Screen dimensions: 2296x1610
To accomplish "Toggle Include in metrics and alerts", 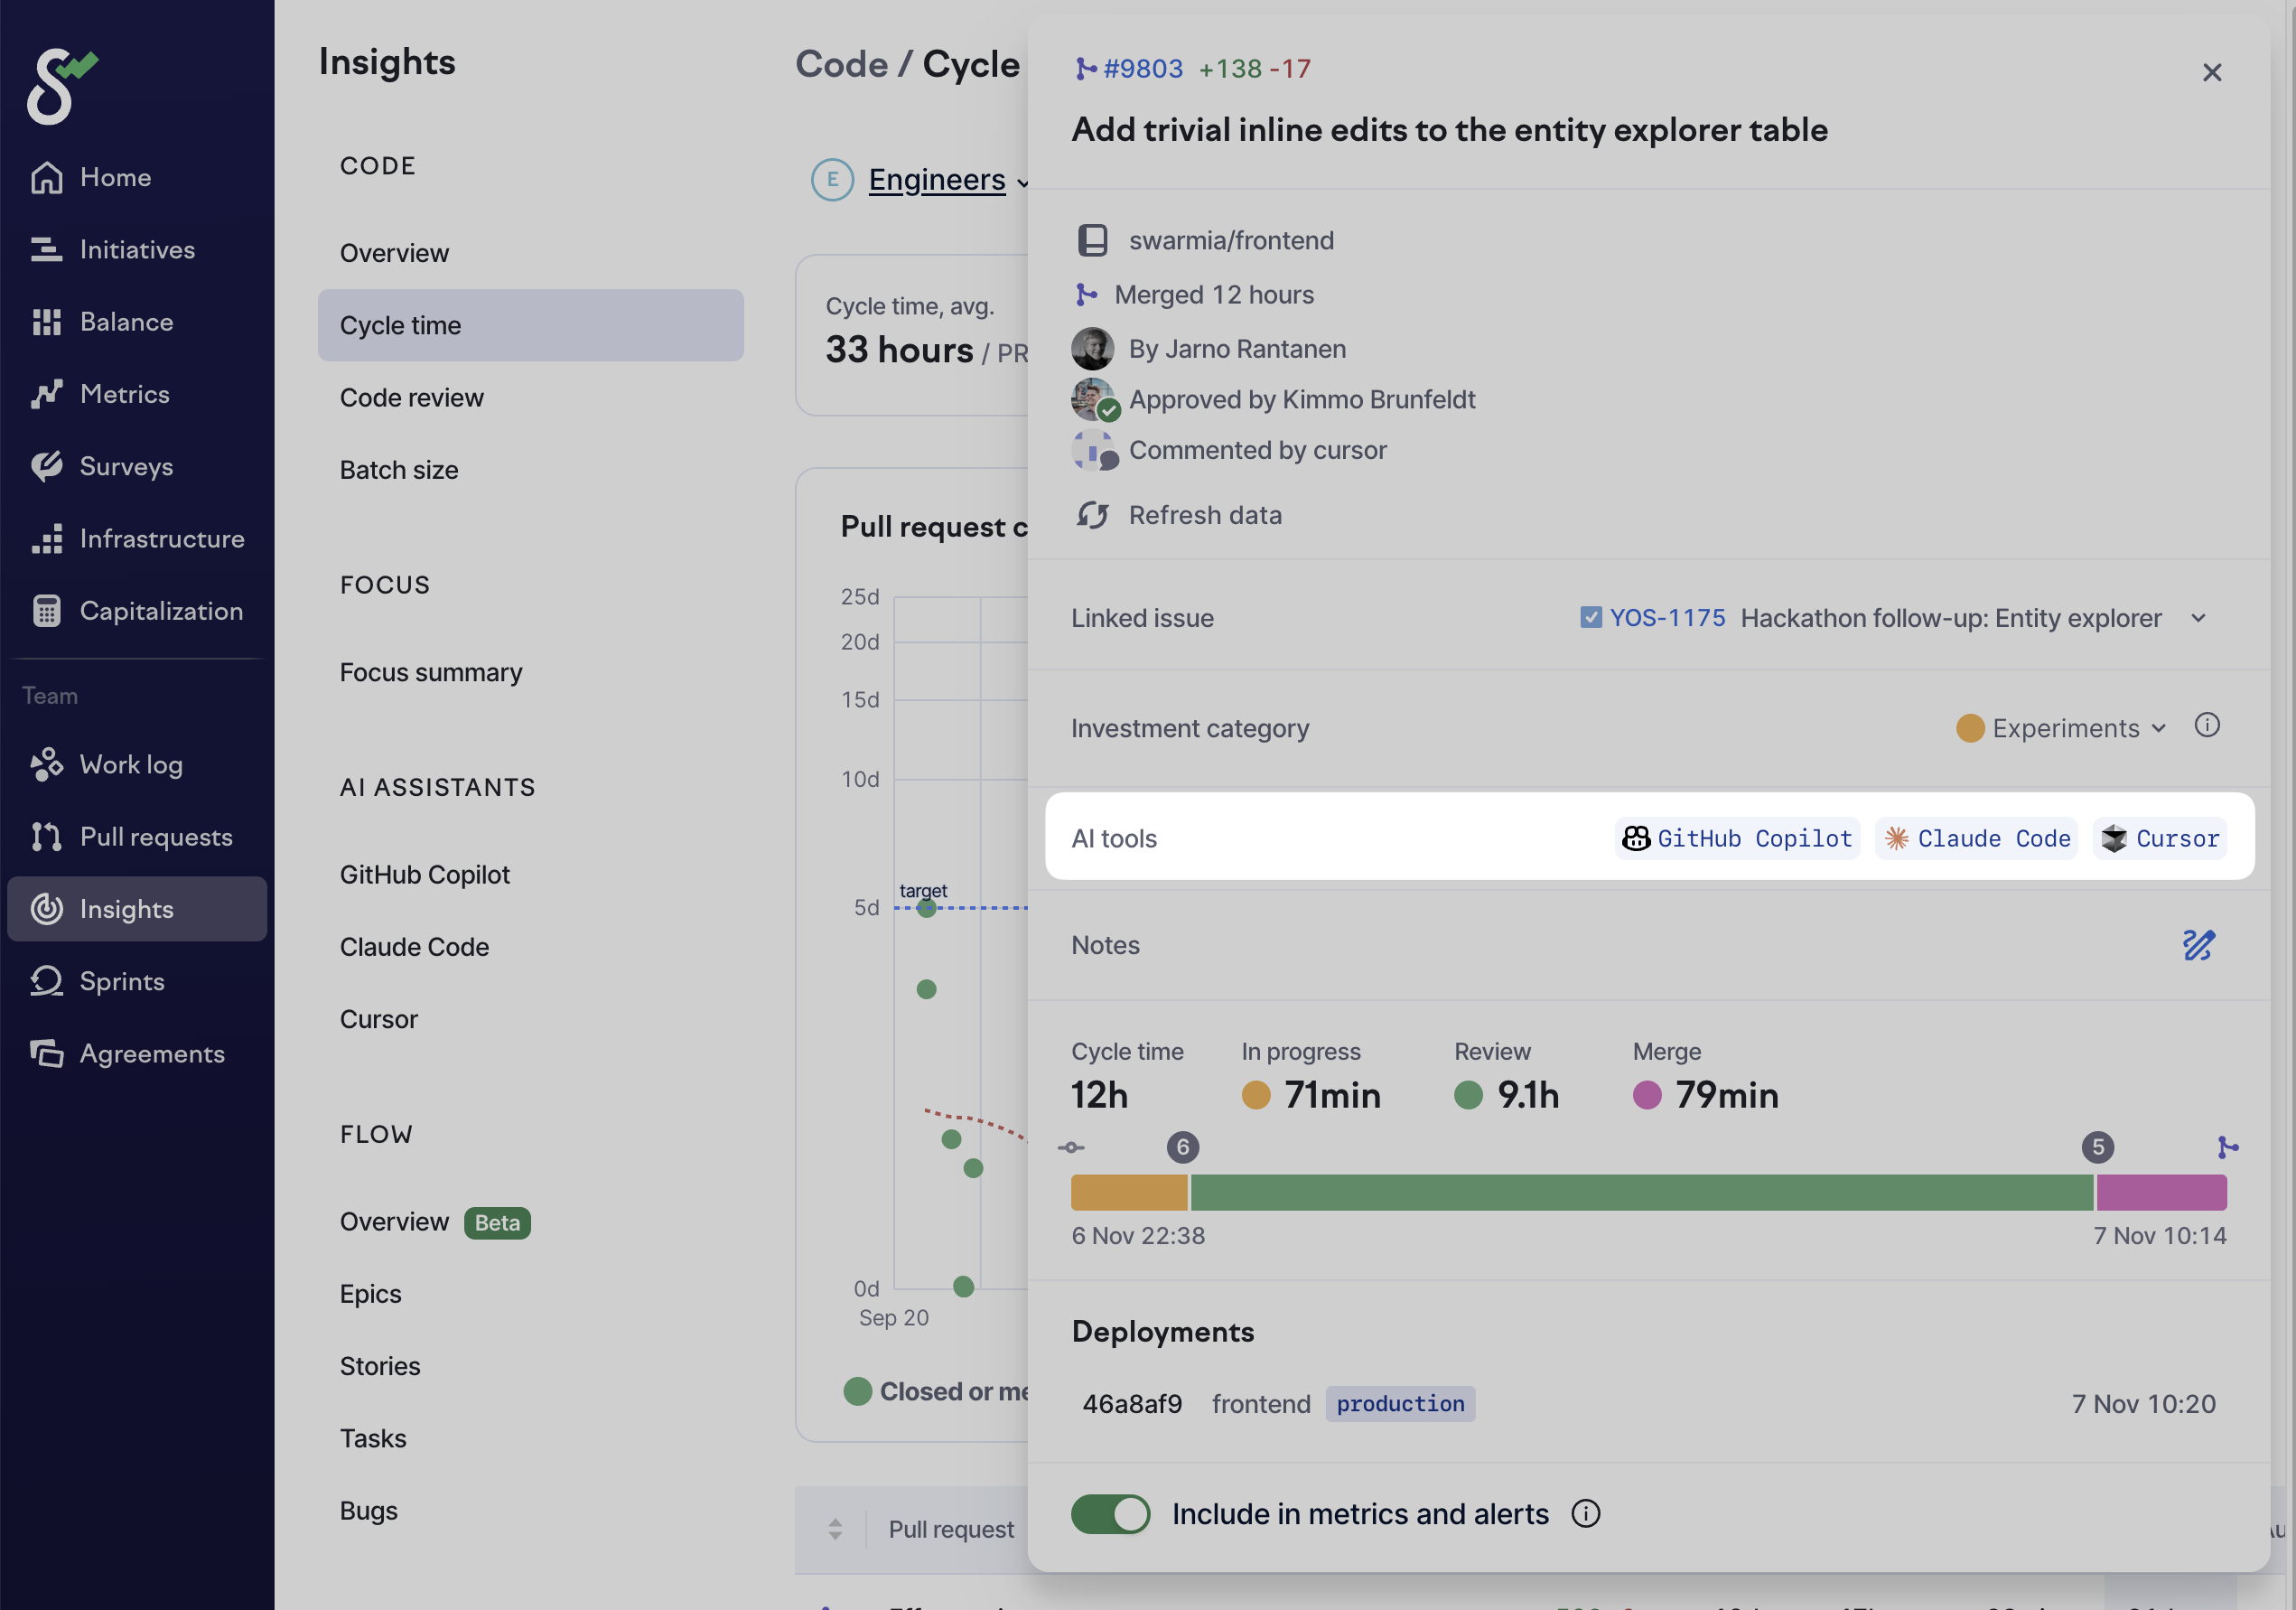I will tap(1110, 1514).
